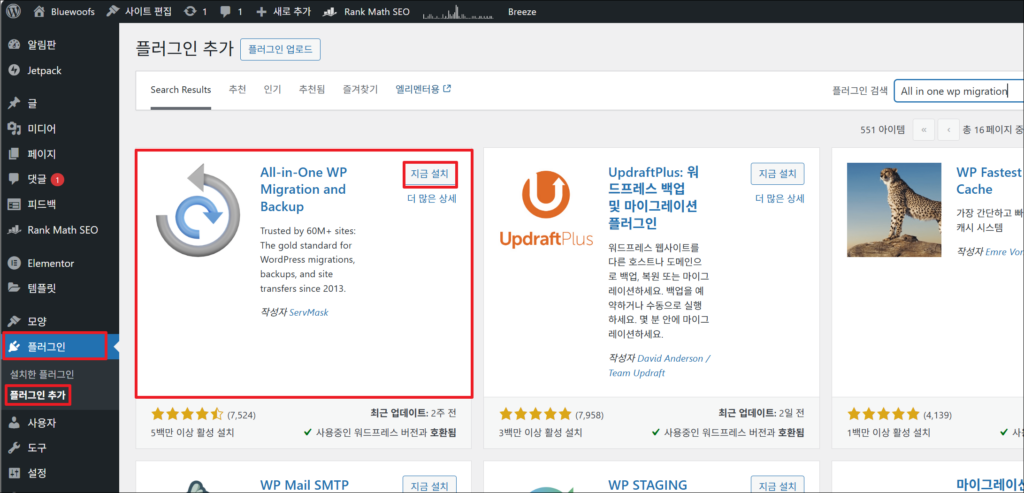
Task: Click the 3백만 이상 활성 설치 text
Action: 541,432
